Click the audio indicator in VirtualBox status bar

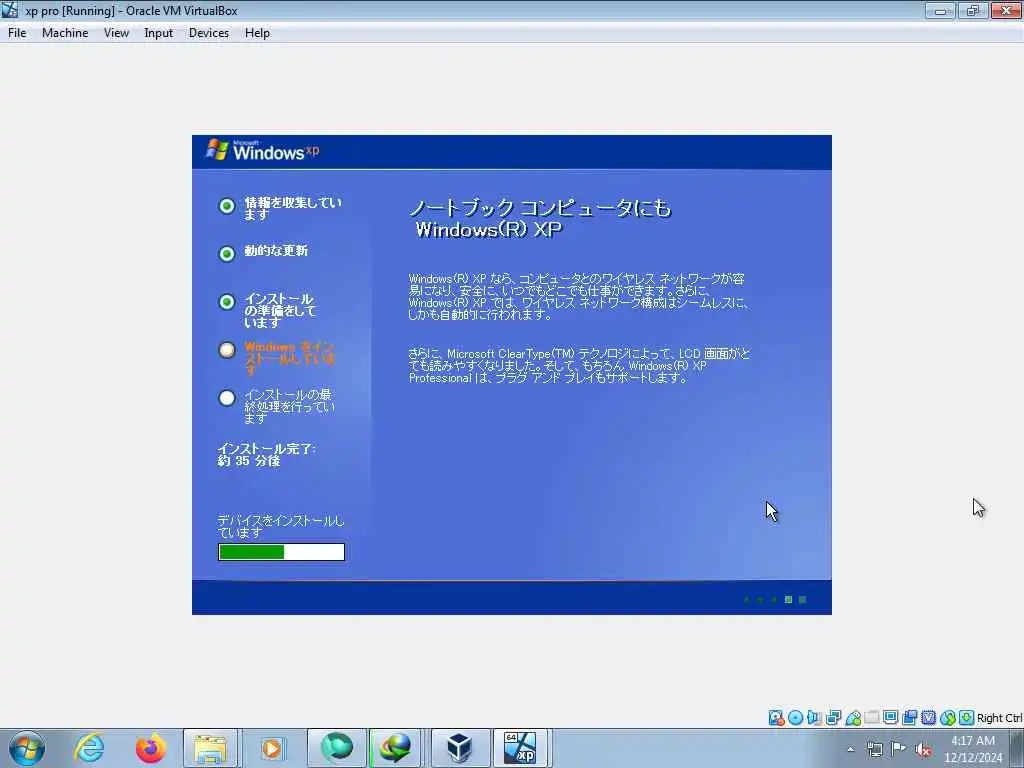[x=814, y=718]
